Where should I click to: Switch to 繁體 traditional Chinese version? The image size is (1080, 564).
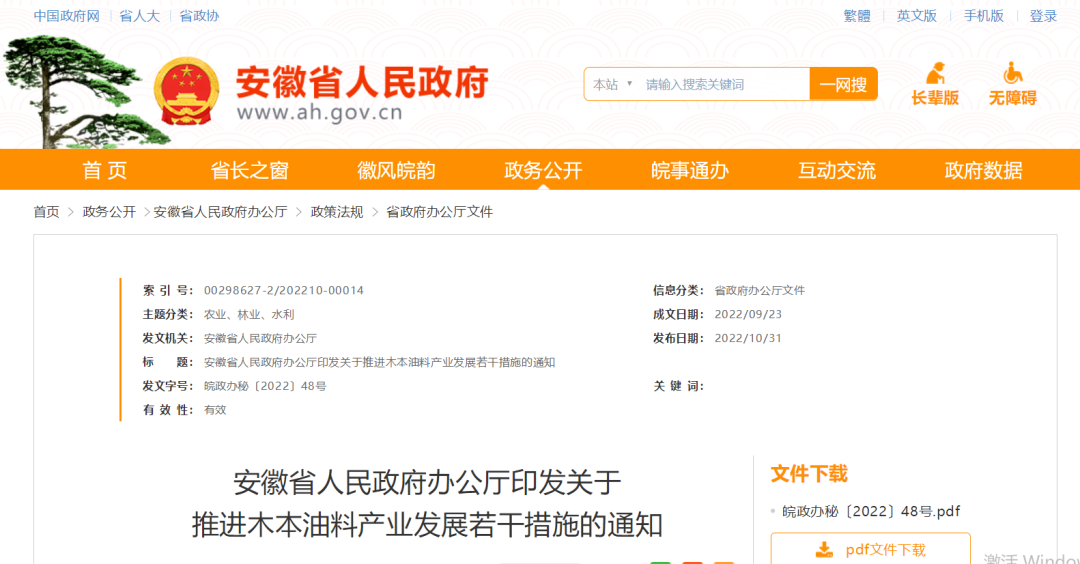(857, 16)
